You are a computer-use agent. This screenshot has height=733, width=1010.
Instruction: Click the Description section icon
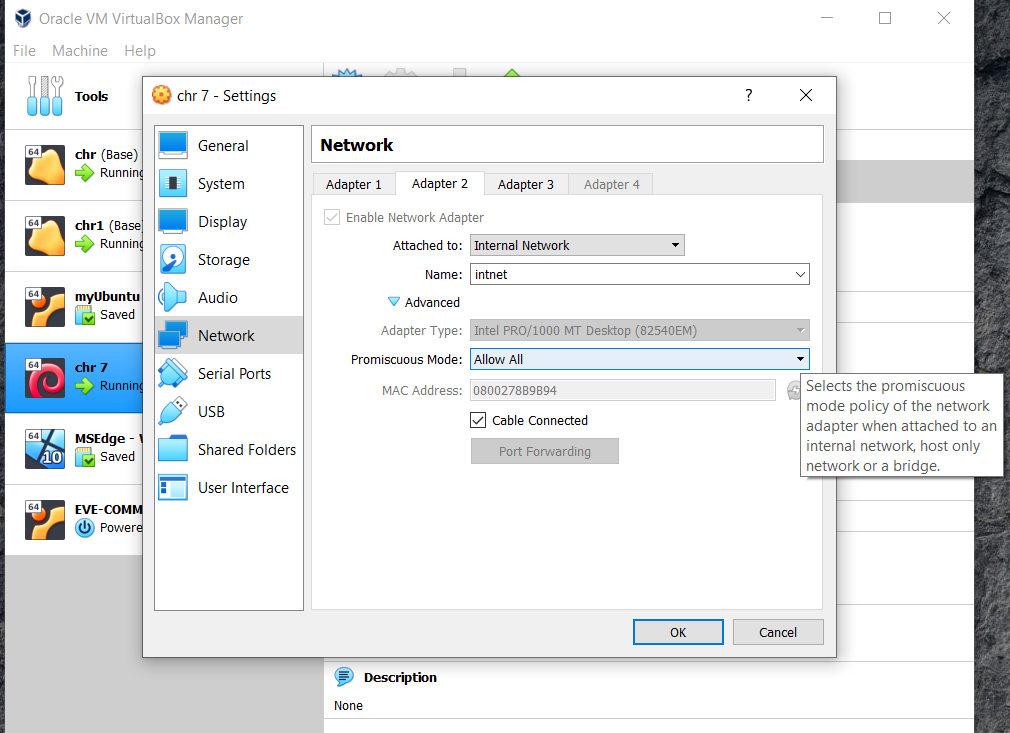click(344, 677)
